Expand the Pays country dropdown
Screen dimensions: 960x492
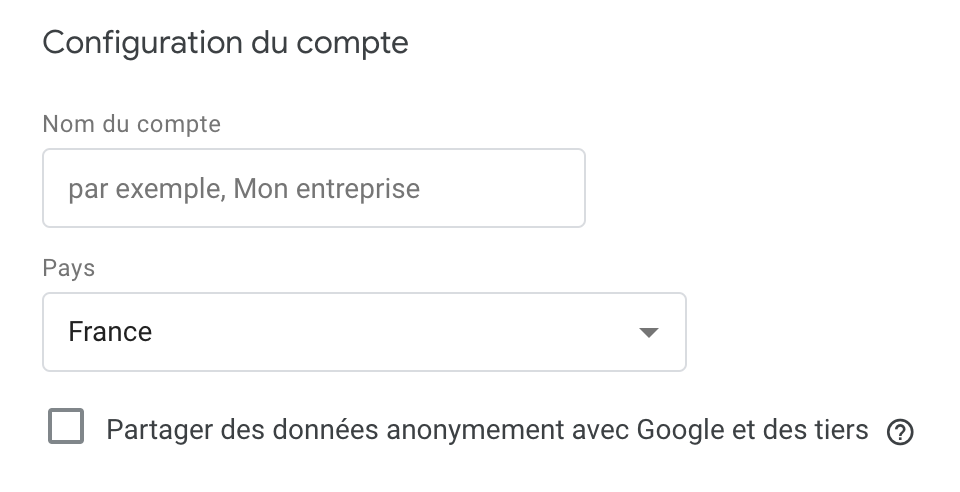pos(364,332)
